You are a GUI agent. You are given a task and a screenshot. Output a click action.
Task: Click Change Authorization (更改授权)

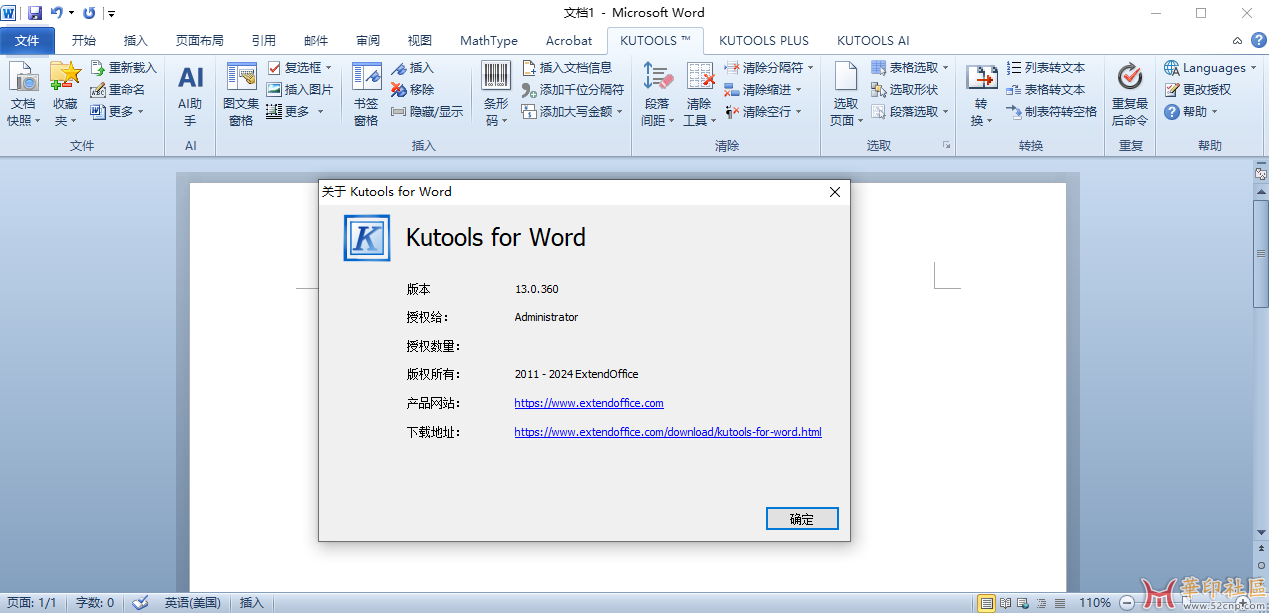[x=1197, y=90]
